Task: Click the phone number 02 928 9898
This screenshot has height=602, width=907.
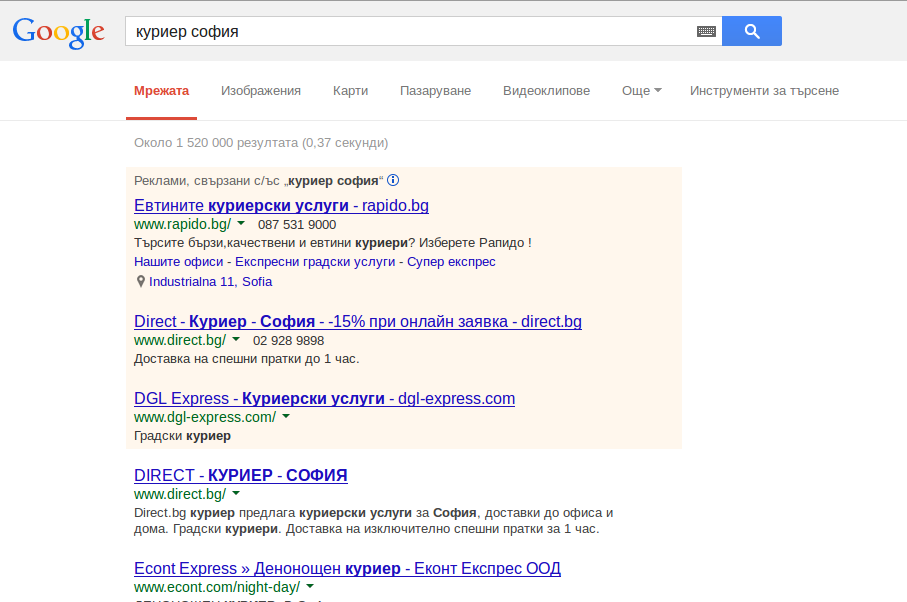Action: 288,341
